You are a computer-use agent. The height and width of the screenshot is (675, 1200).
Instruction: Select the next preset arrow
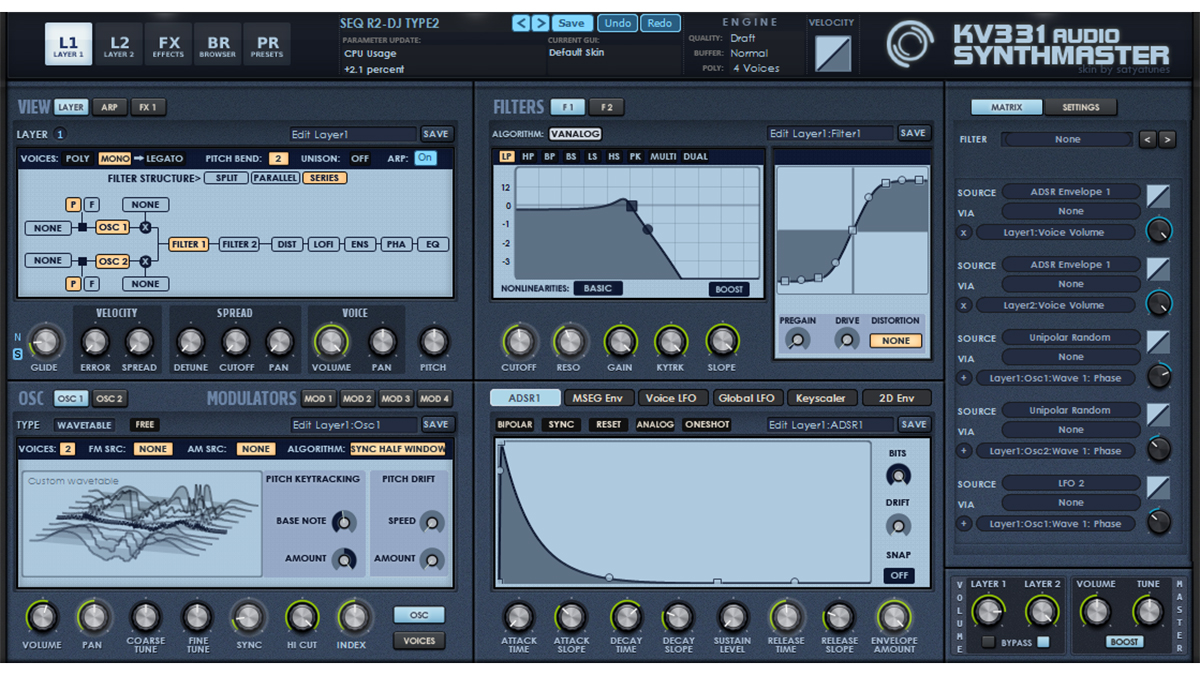point(541,23)
